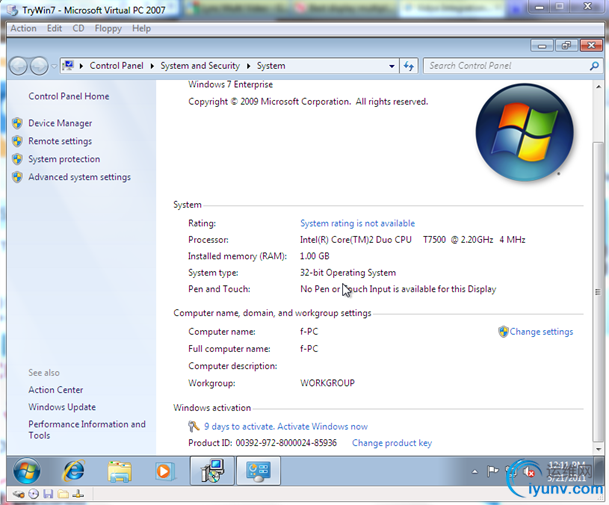Viewport: 609px width, 505px height.
Task: Click Change settings for computer name
Action: coord(541,332)
